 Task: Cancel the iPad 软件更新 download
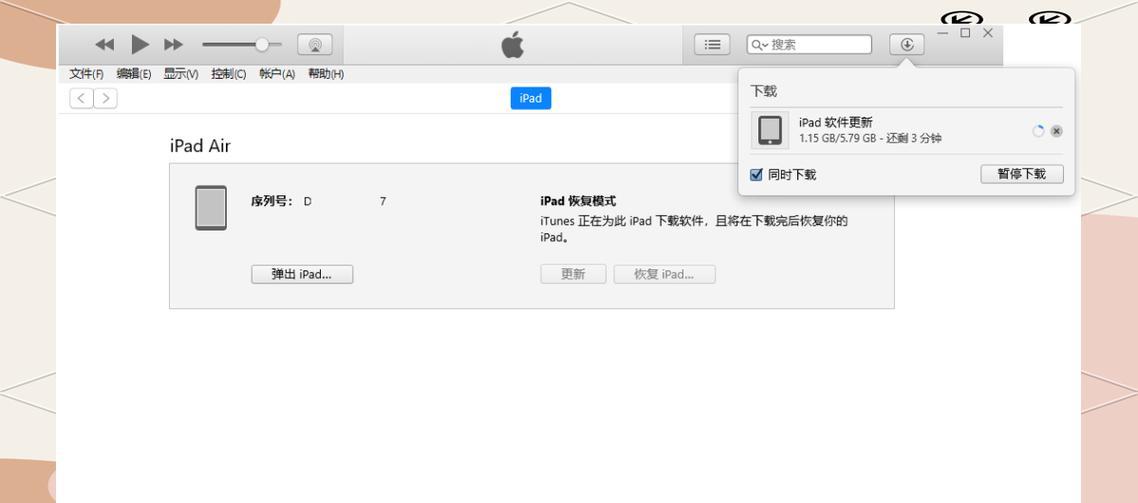point(1057,131)
